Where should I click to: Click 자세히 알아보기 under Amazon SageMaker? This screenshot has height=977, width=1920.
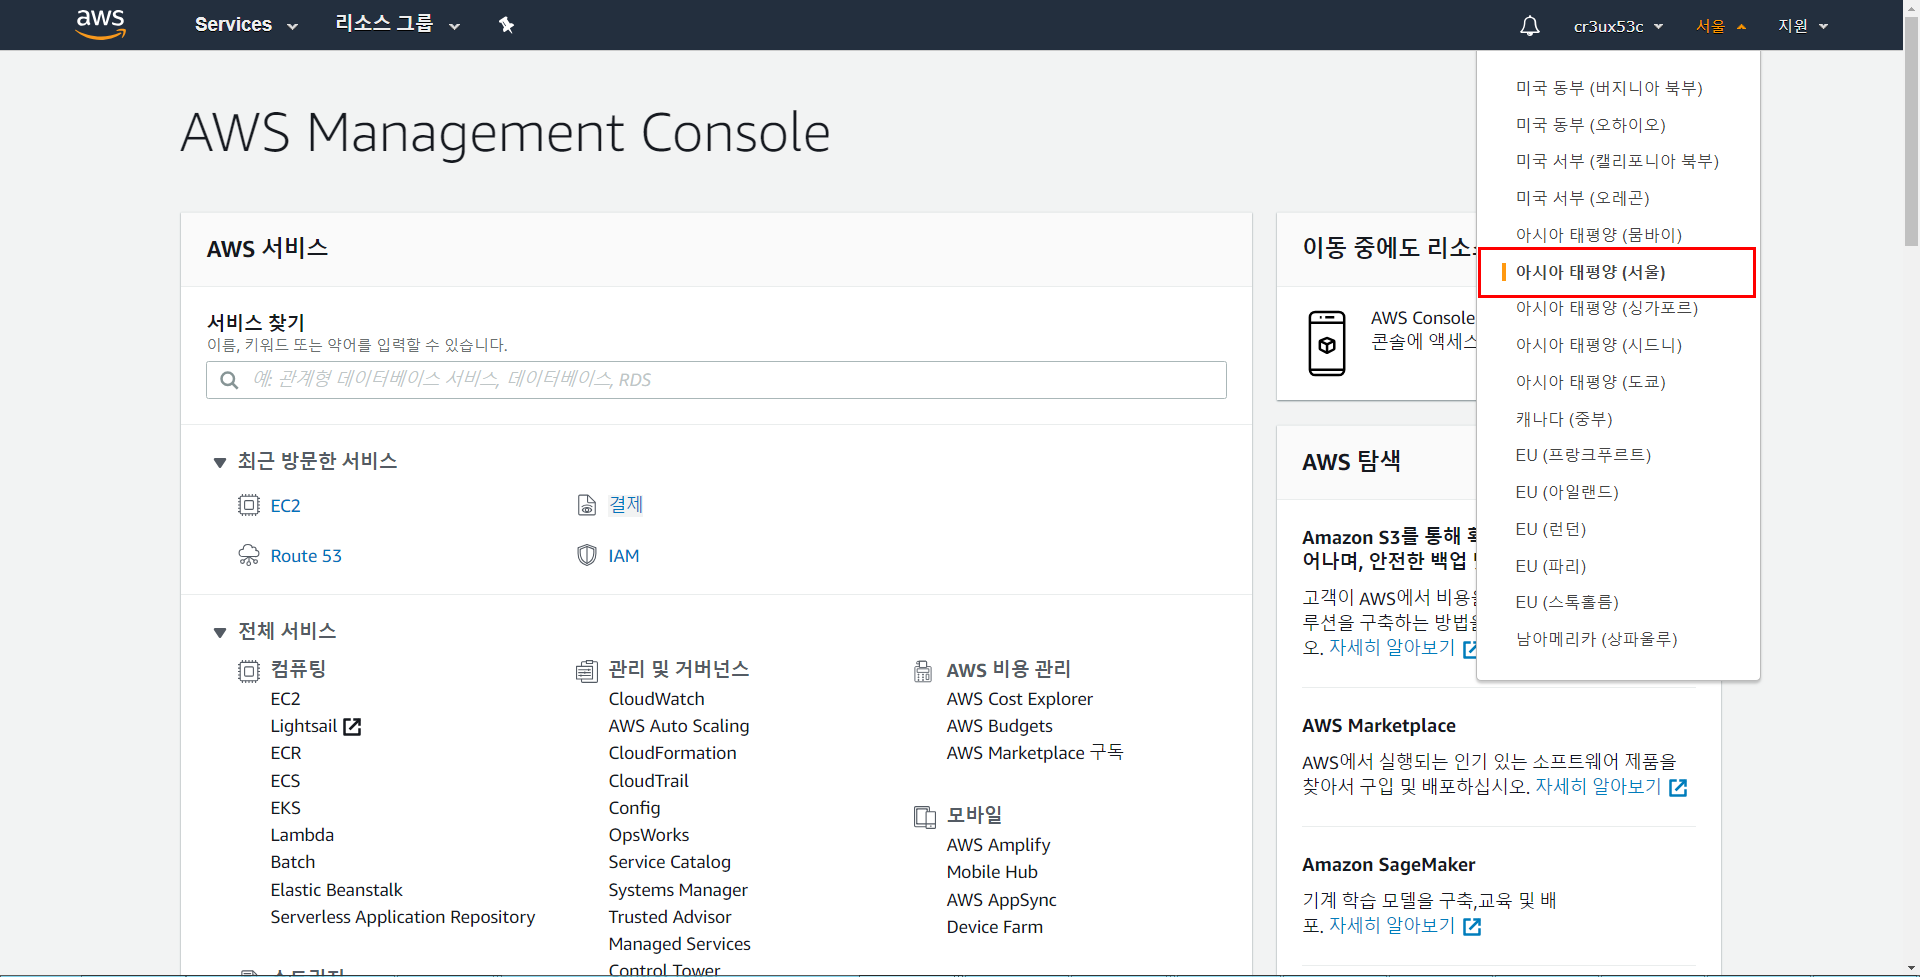point(1391,926)
